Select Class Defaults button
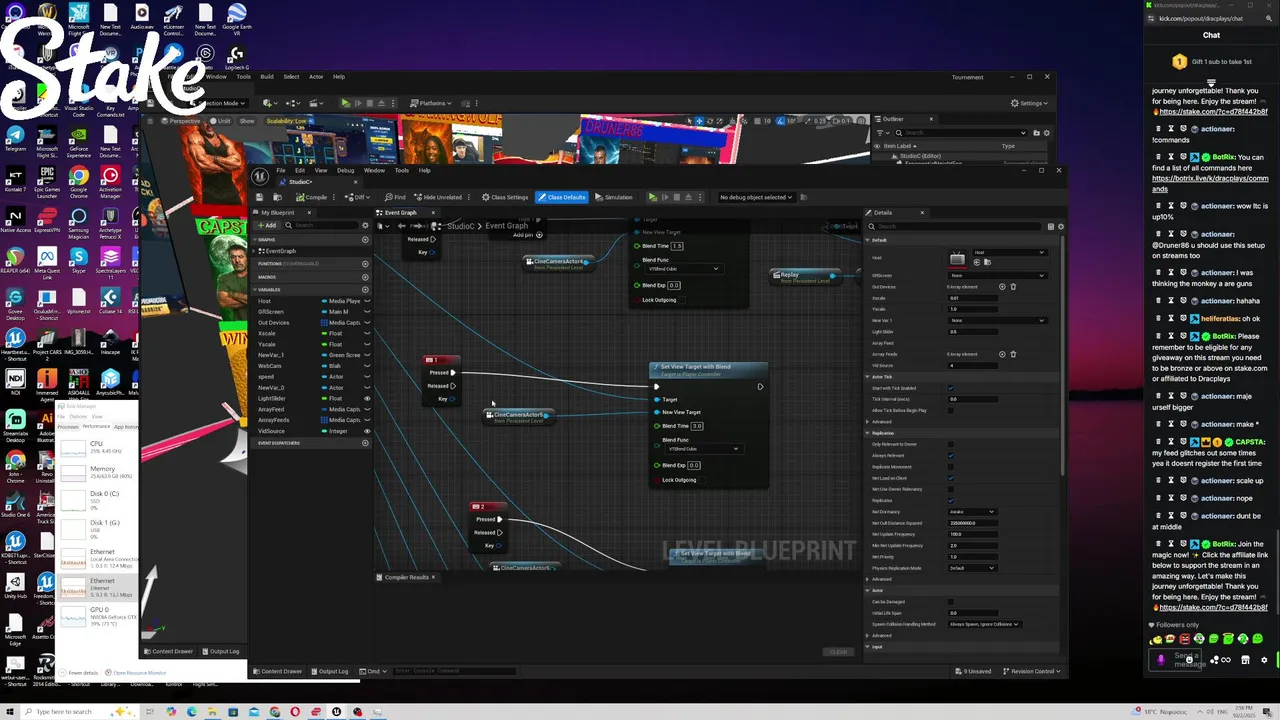The image size is (1280, 720). (562, 197)
